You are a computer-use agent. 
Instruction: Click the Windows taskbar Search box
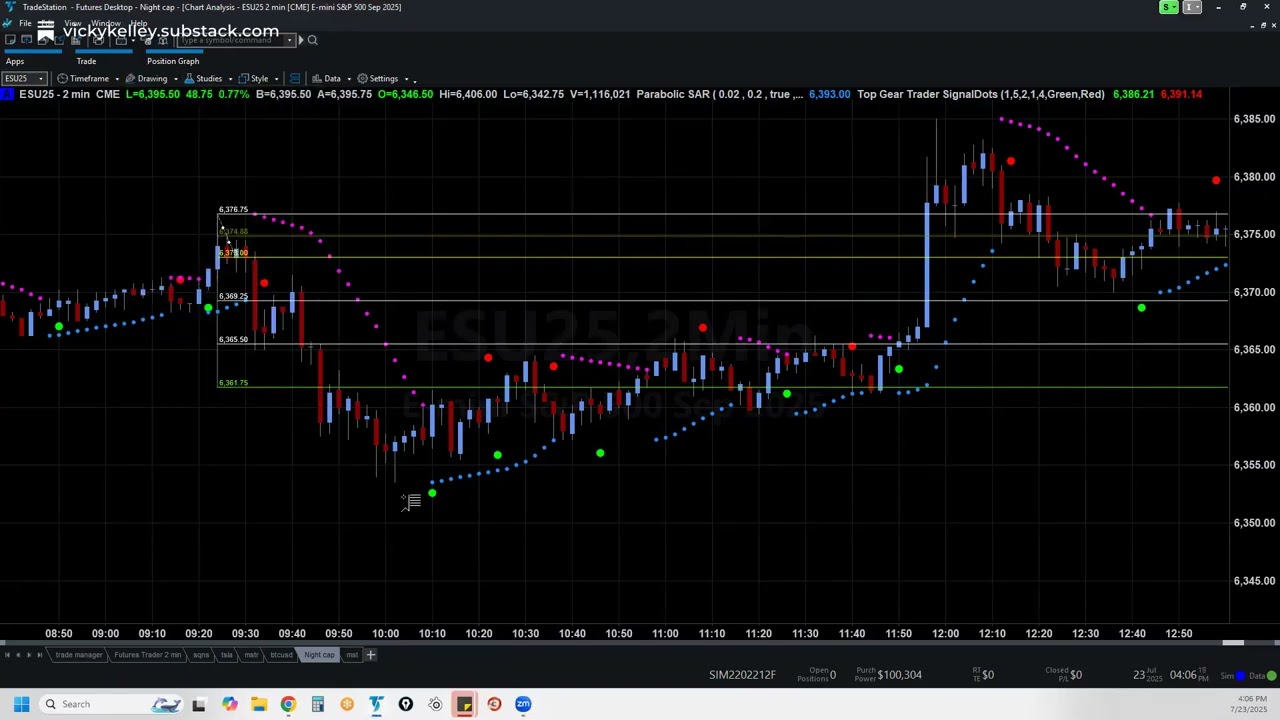[112, 704]
